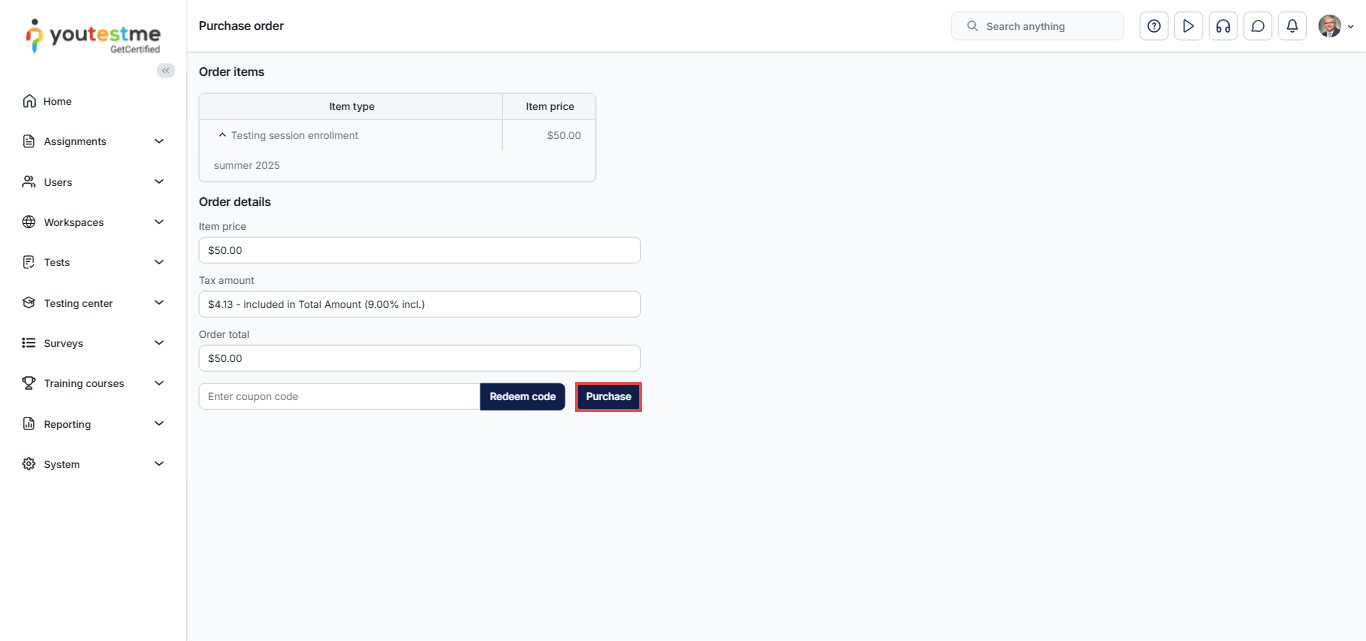Open System menu label
The width and height of the screenshot is (1366, 641).
pos(61,465)
